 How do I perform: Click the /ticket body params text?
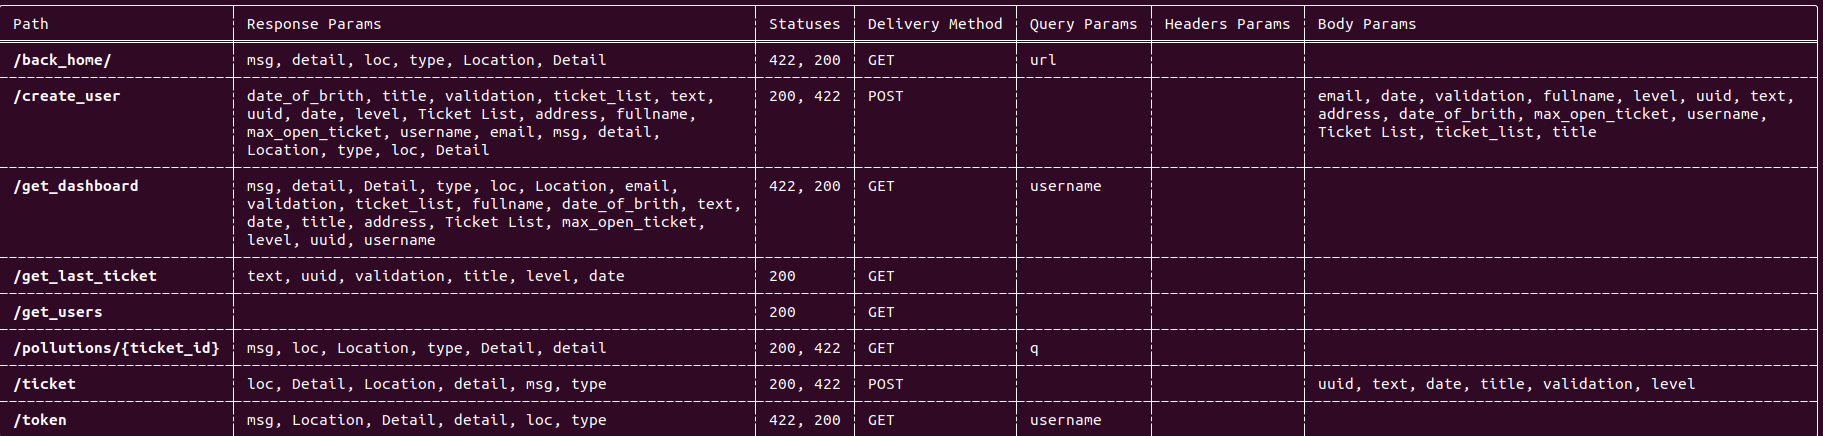tap(1506, 384)
